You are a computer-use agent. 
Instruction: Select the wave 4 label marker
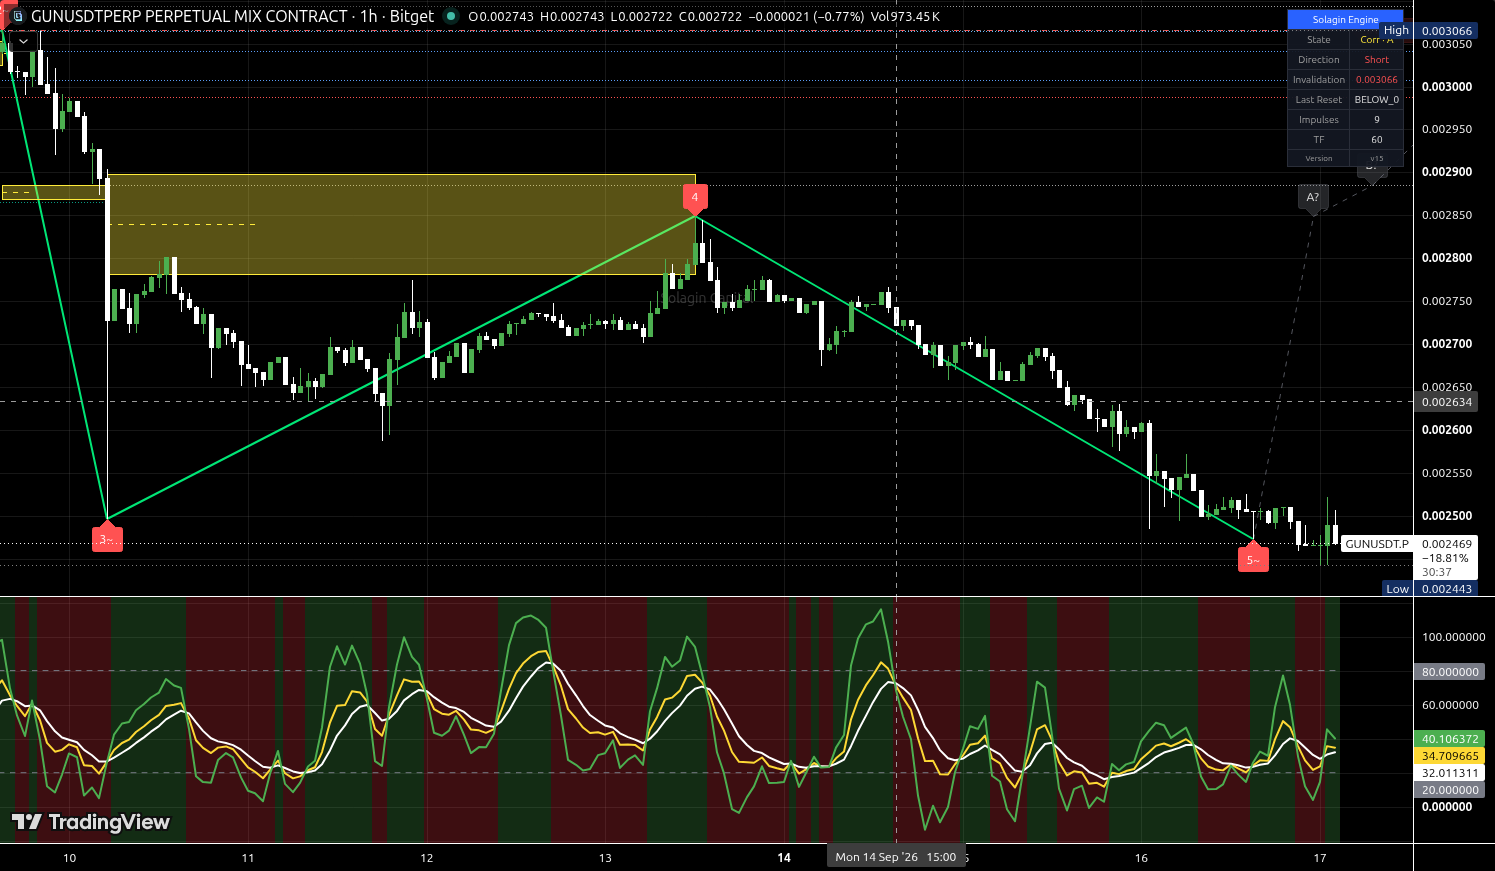coord(695,197)
